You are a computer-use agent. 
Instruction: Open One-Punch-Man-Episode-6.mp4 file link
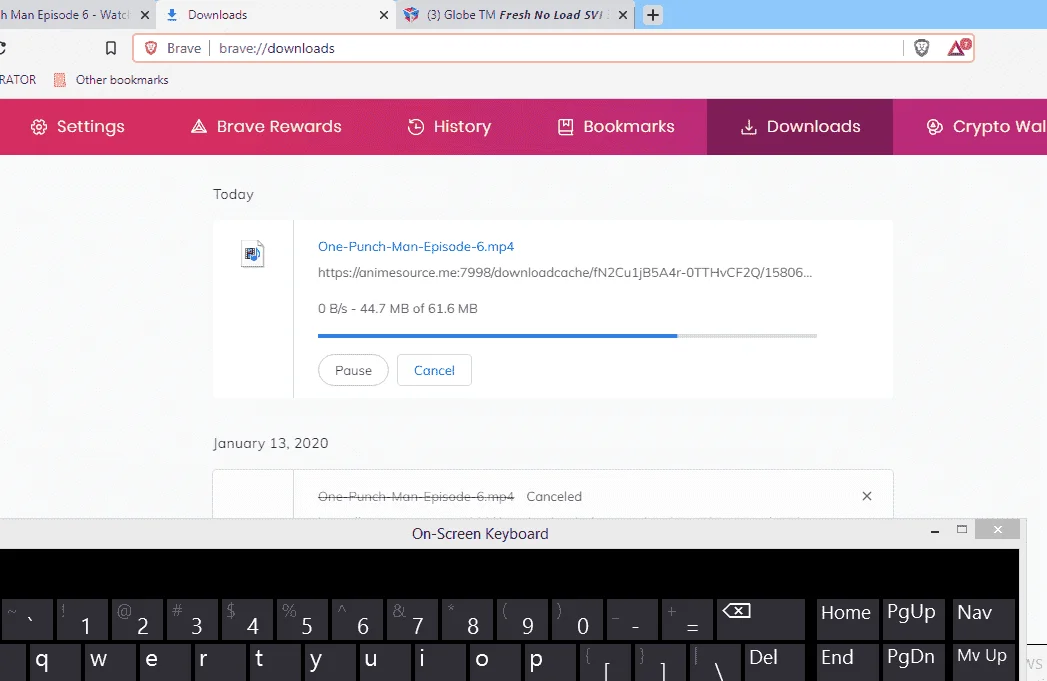[416, 246]
